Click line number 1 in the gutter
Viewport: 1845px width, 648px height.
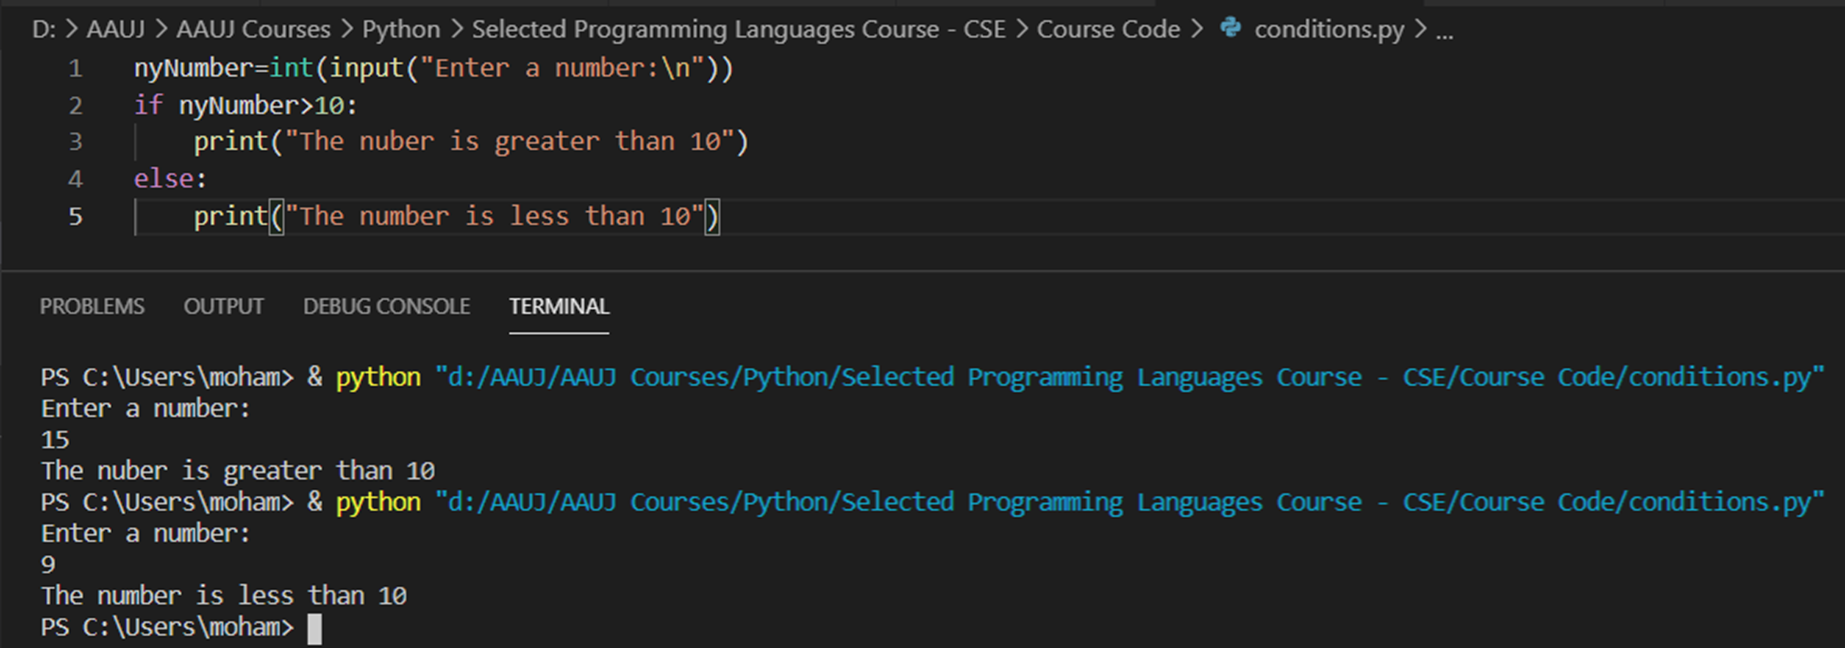75,68
